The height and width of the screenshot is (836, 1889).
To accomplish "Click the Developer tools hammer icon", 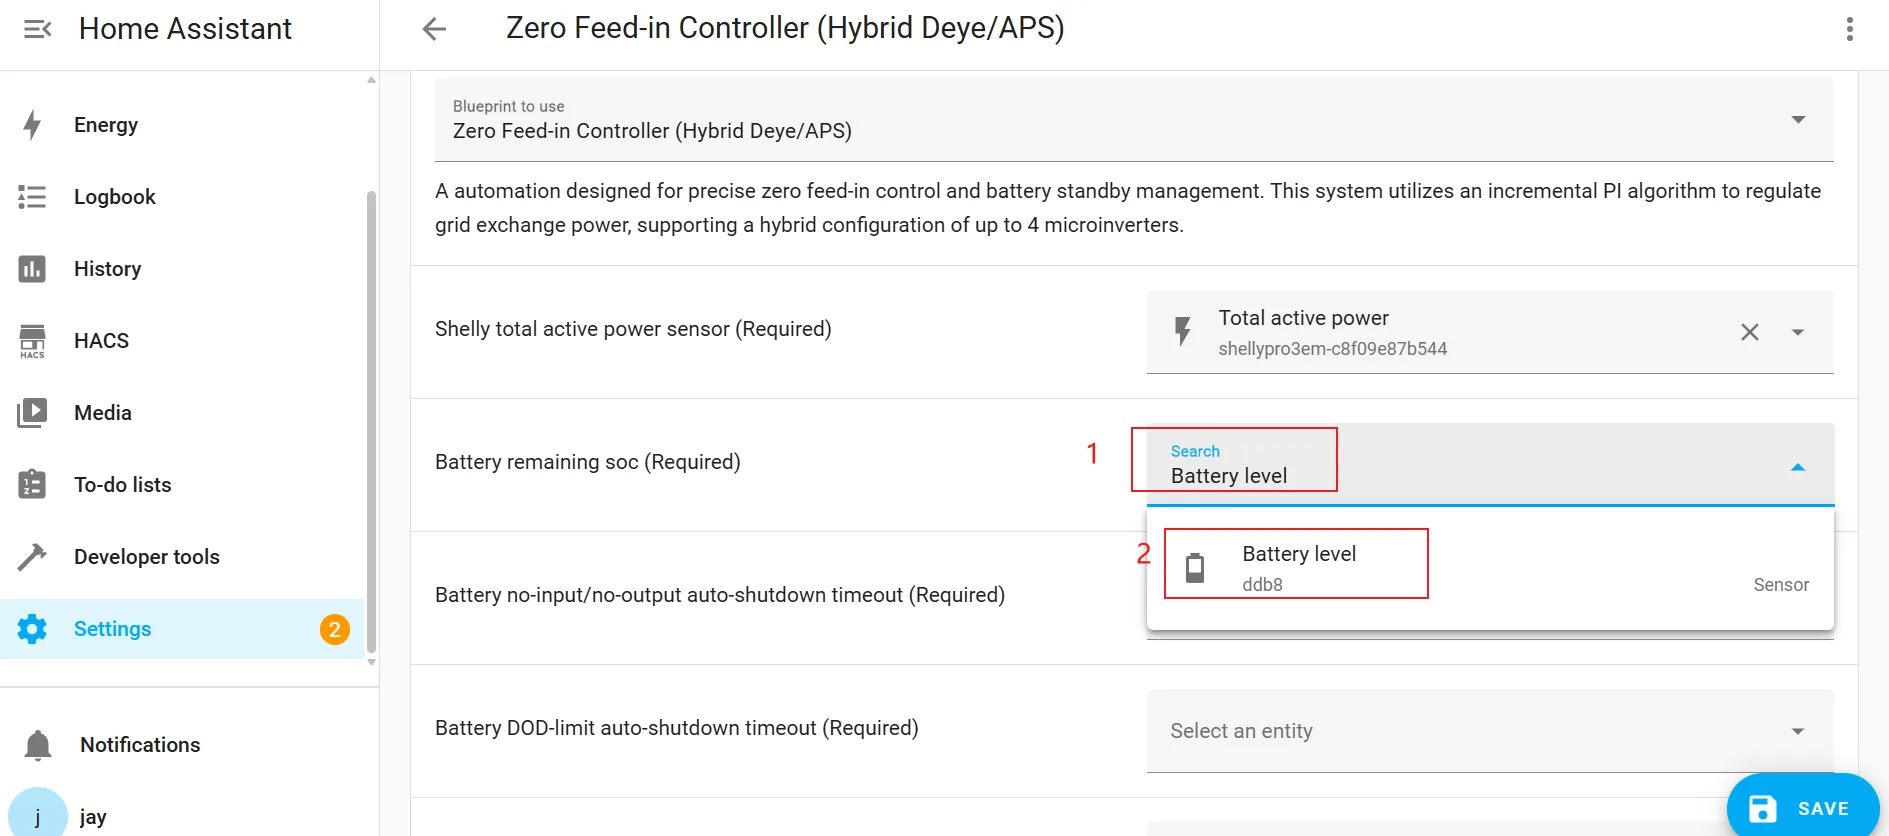I will point(32,557).
